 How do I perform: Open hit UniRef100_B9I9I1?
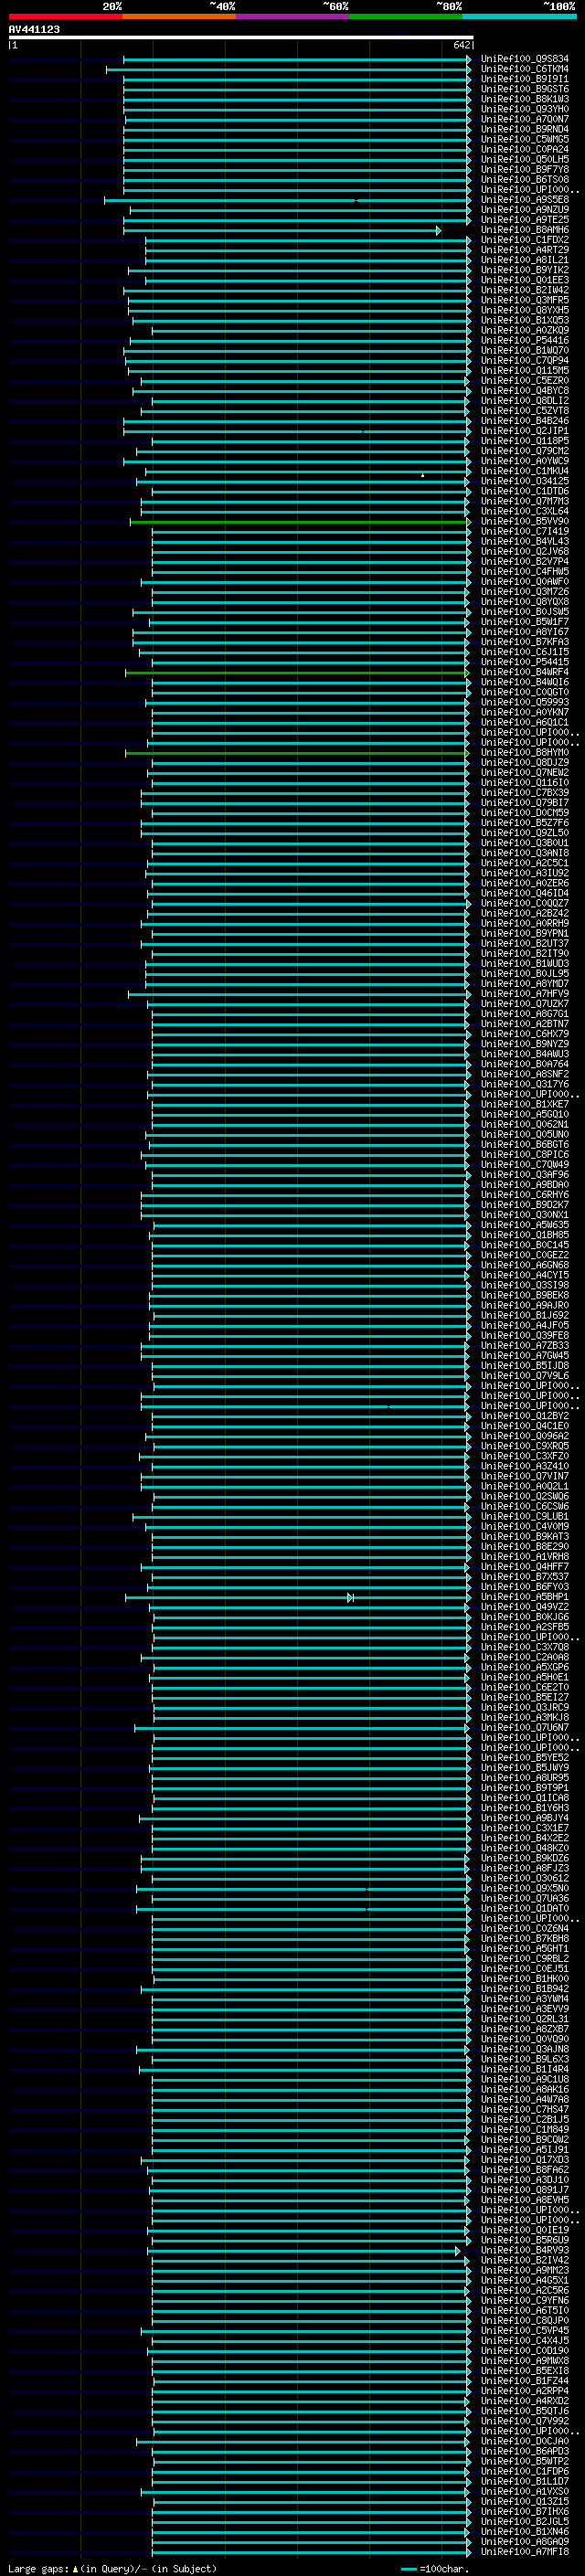[x=525, y=79]
